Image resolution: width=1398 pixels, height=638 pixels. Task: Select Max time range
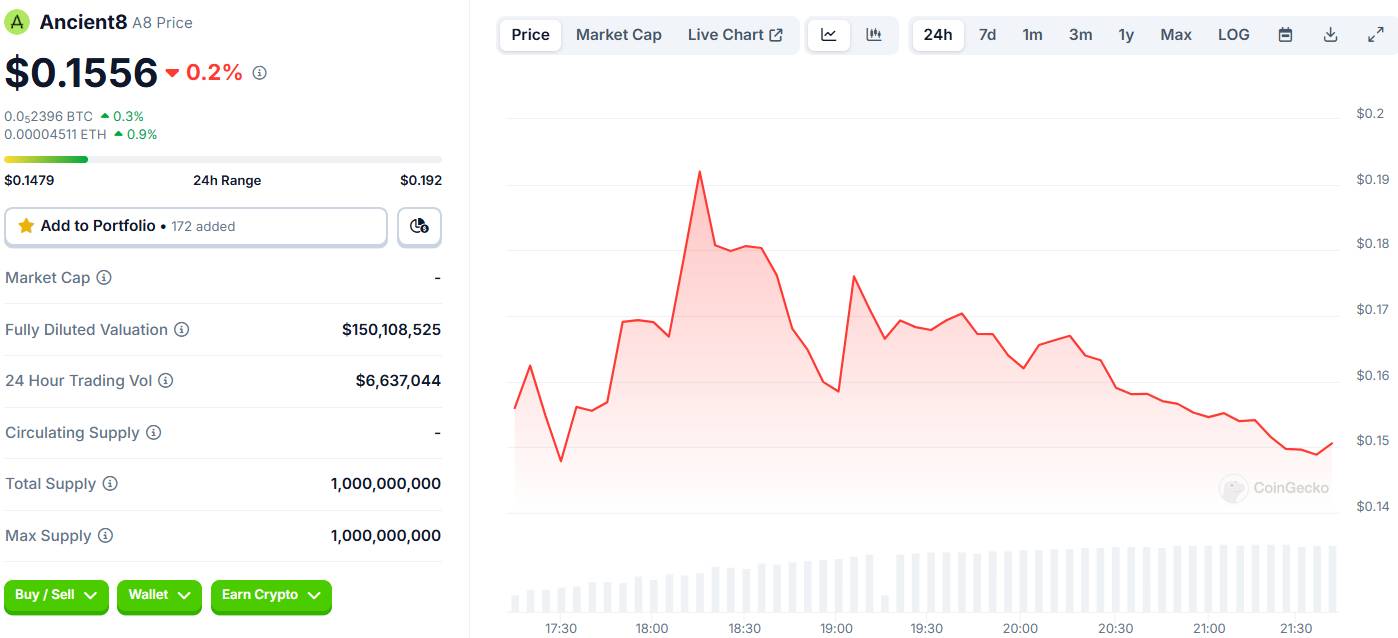coord(1176,35)
